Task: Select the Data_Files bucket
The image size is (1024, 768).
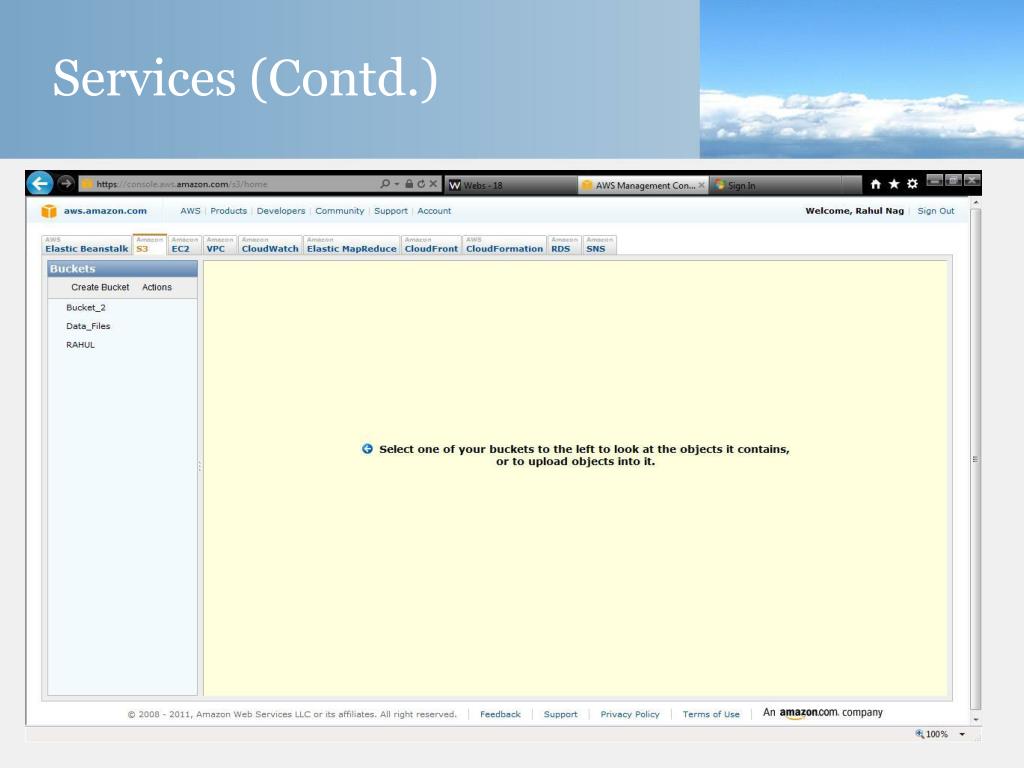Action: (88, 326)
